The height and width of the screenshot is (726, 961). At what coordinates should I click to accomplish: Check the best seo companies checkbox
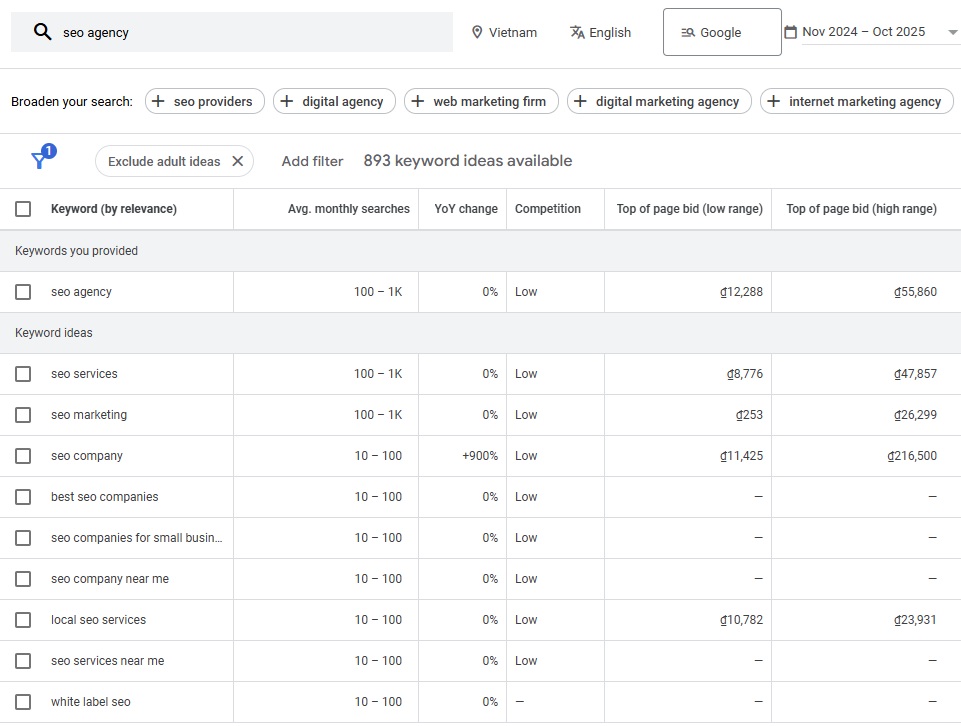pos(23,497)
